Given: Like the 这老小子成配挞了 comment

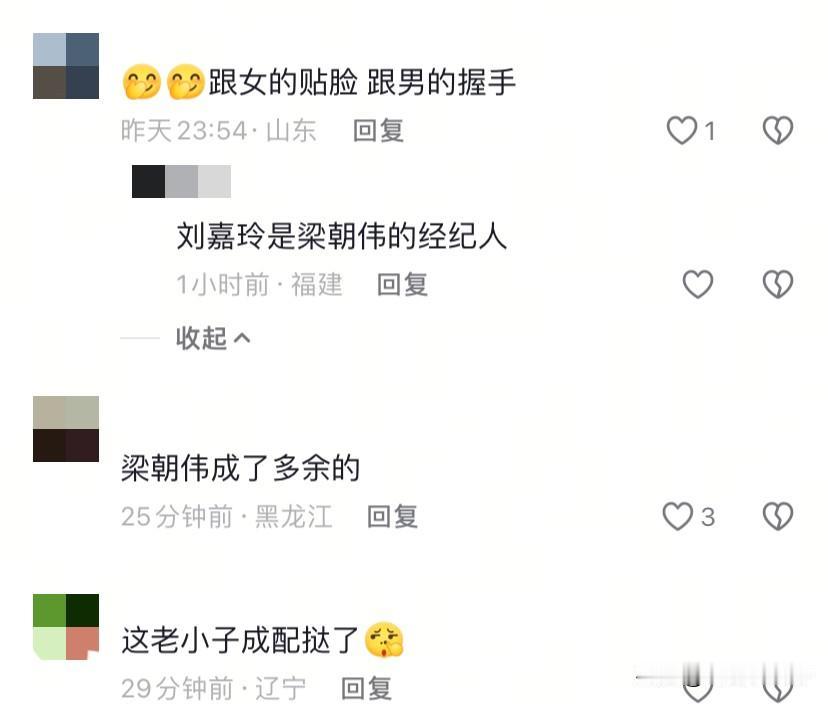Looking at the screenshot, I should (698, 688).
